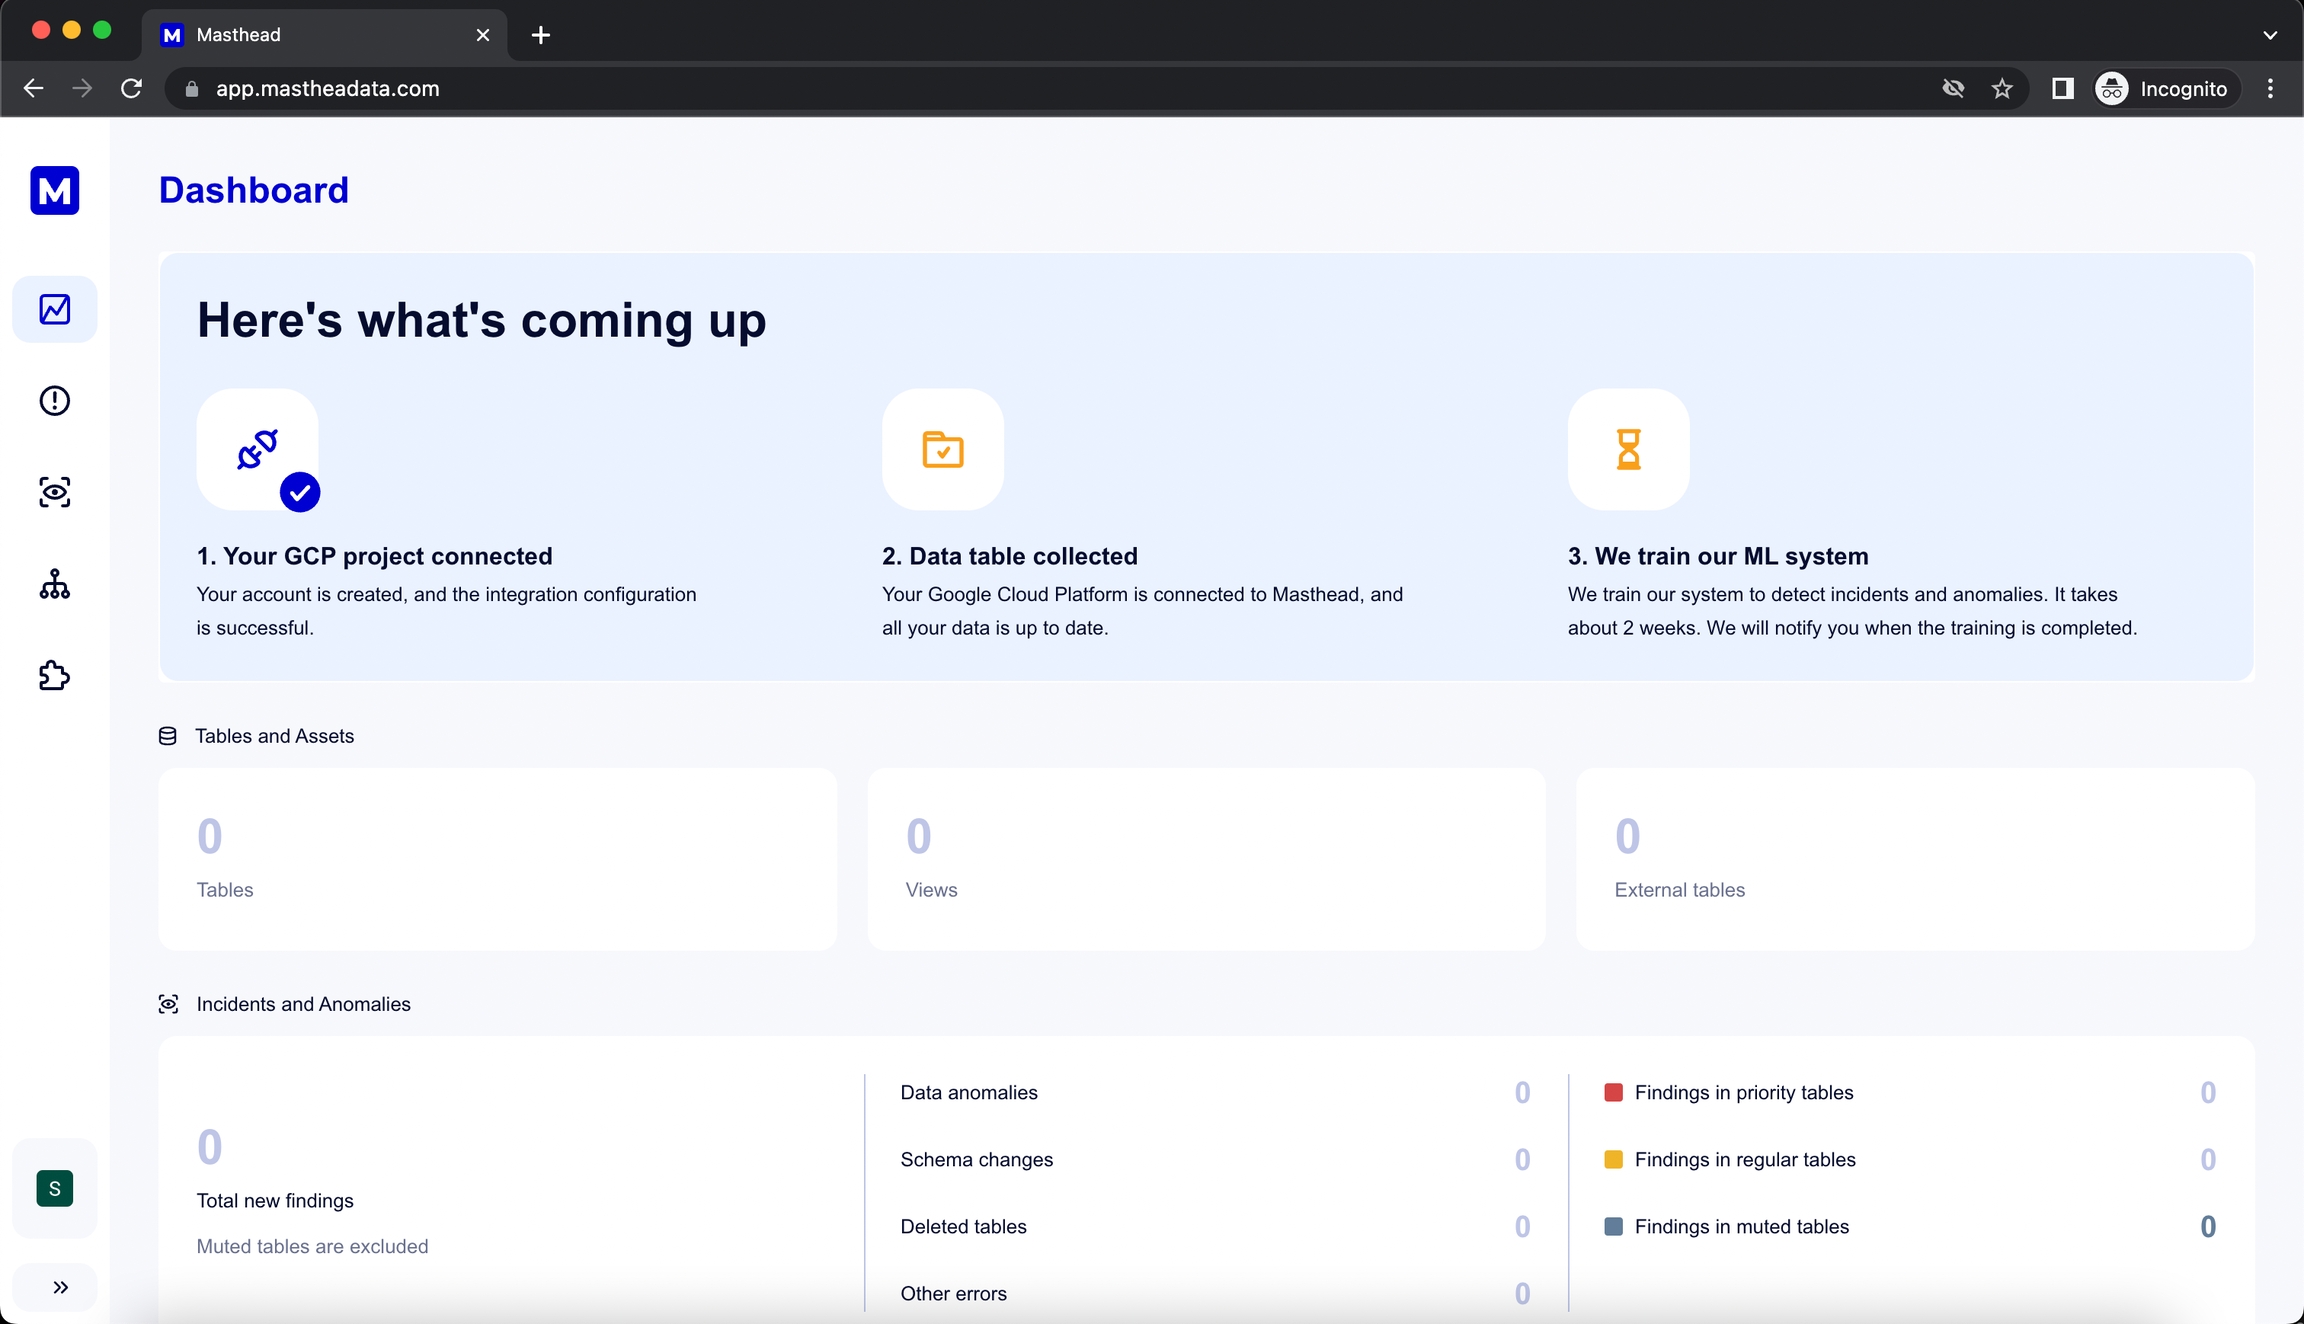The height and width of the screenshot is (1324, 2304).
Task: Toggle the browser side panel
Action: click(2062, 89)
